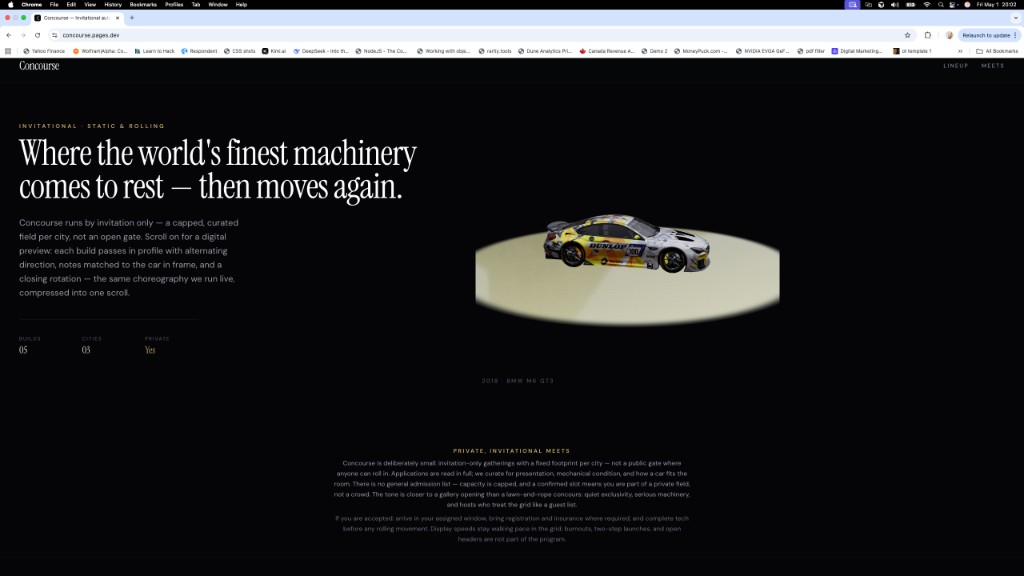
Task: Click the 'PRIVATE, INVITATIONAL MEETS' heading
Action: pyautogui.click(x=511, y=451)
